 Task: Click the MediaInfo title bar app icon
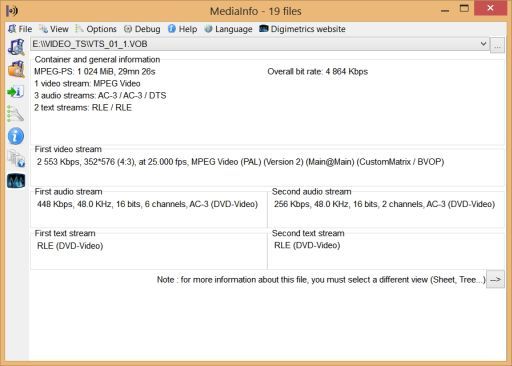tap(12, 11)
